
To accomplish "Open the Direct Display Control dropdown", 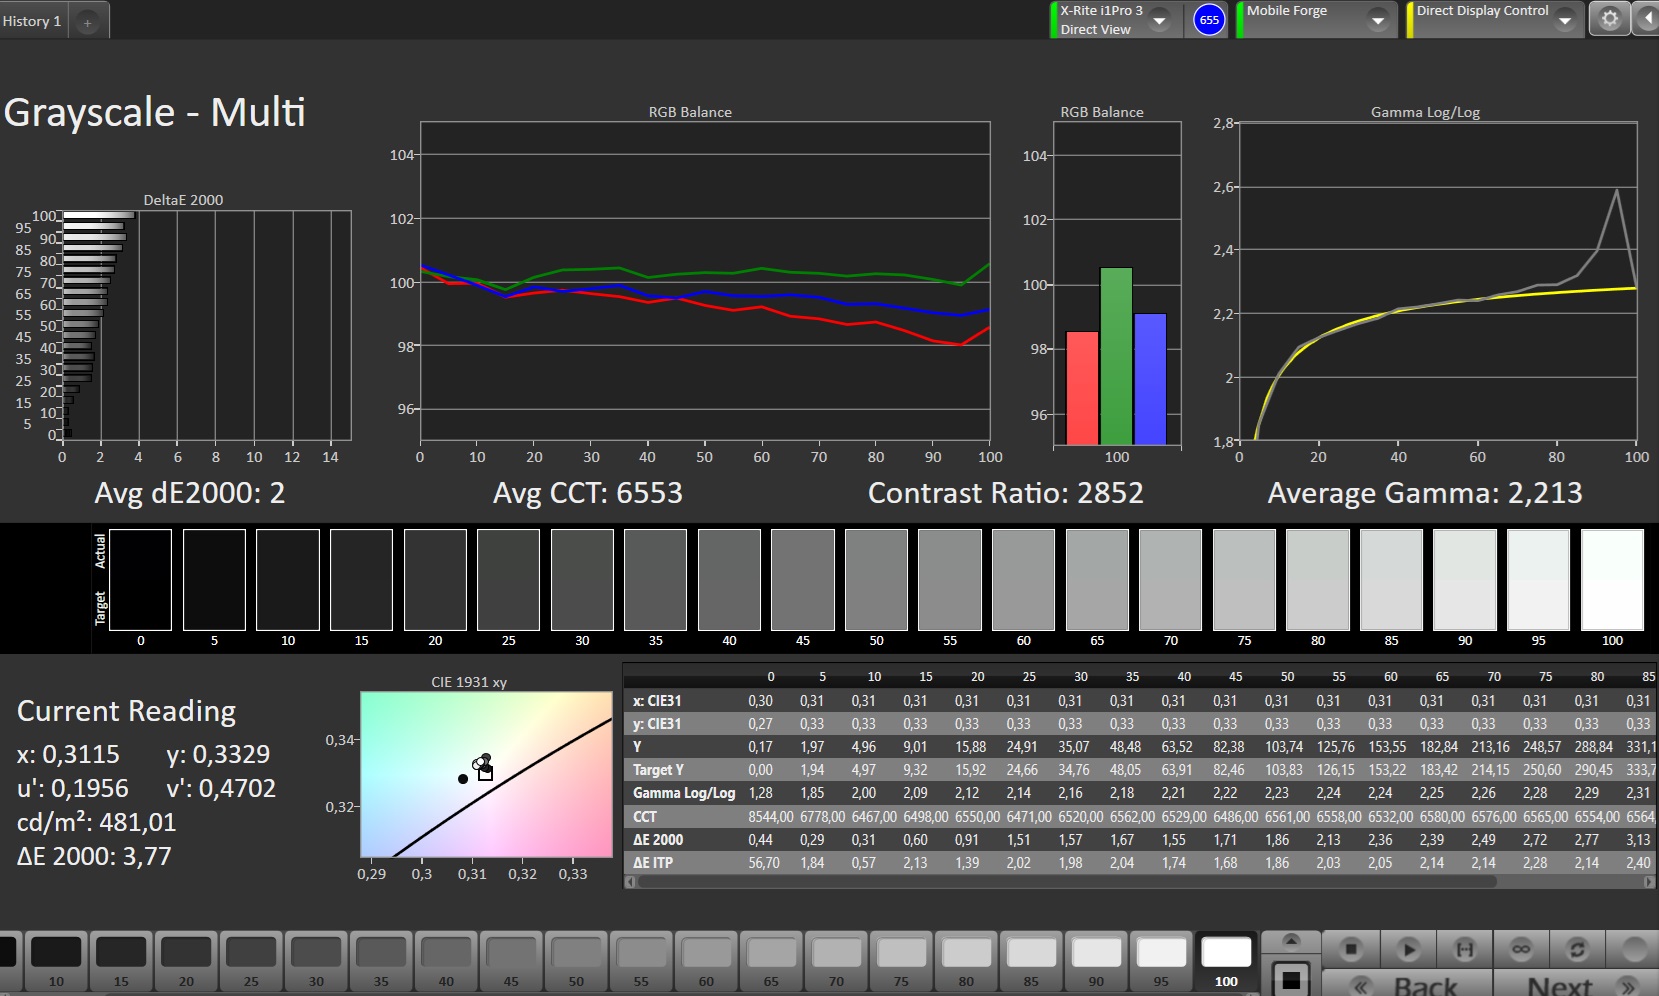I will click(1565, 20).
